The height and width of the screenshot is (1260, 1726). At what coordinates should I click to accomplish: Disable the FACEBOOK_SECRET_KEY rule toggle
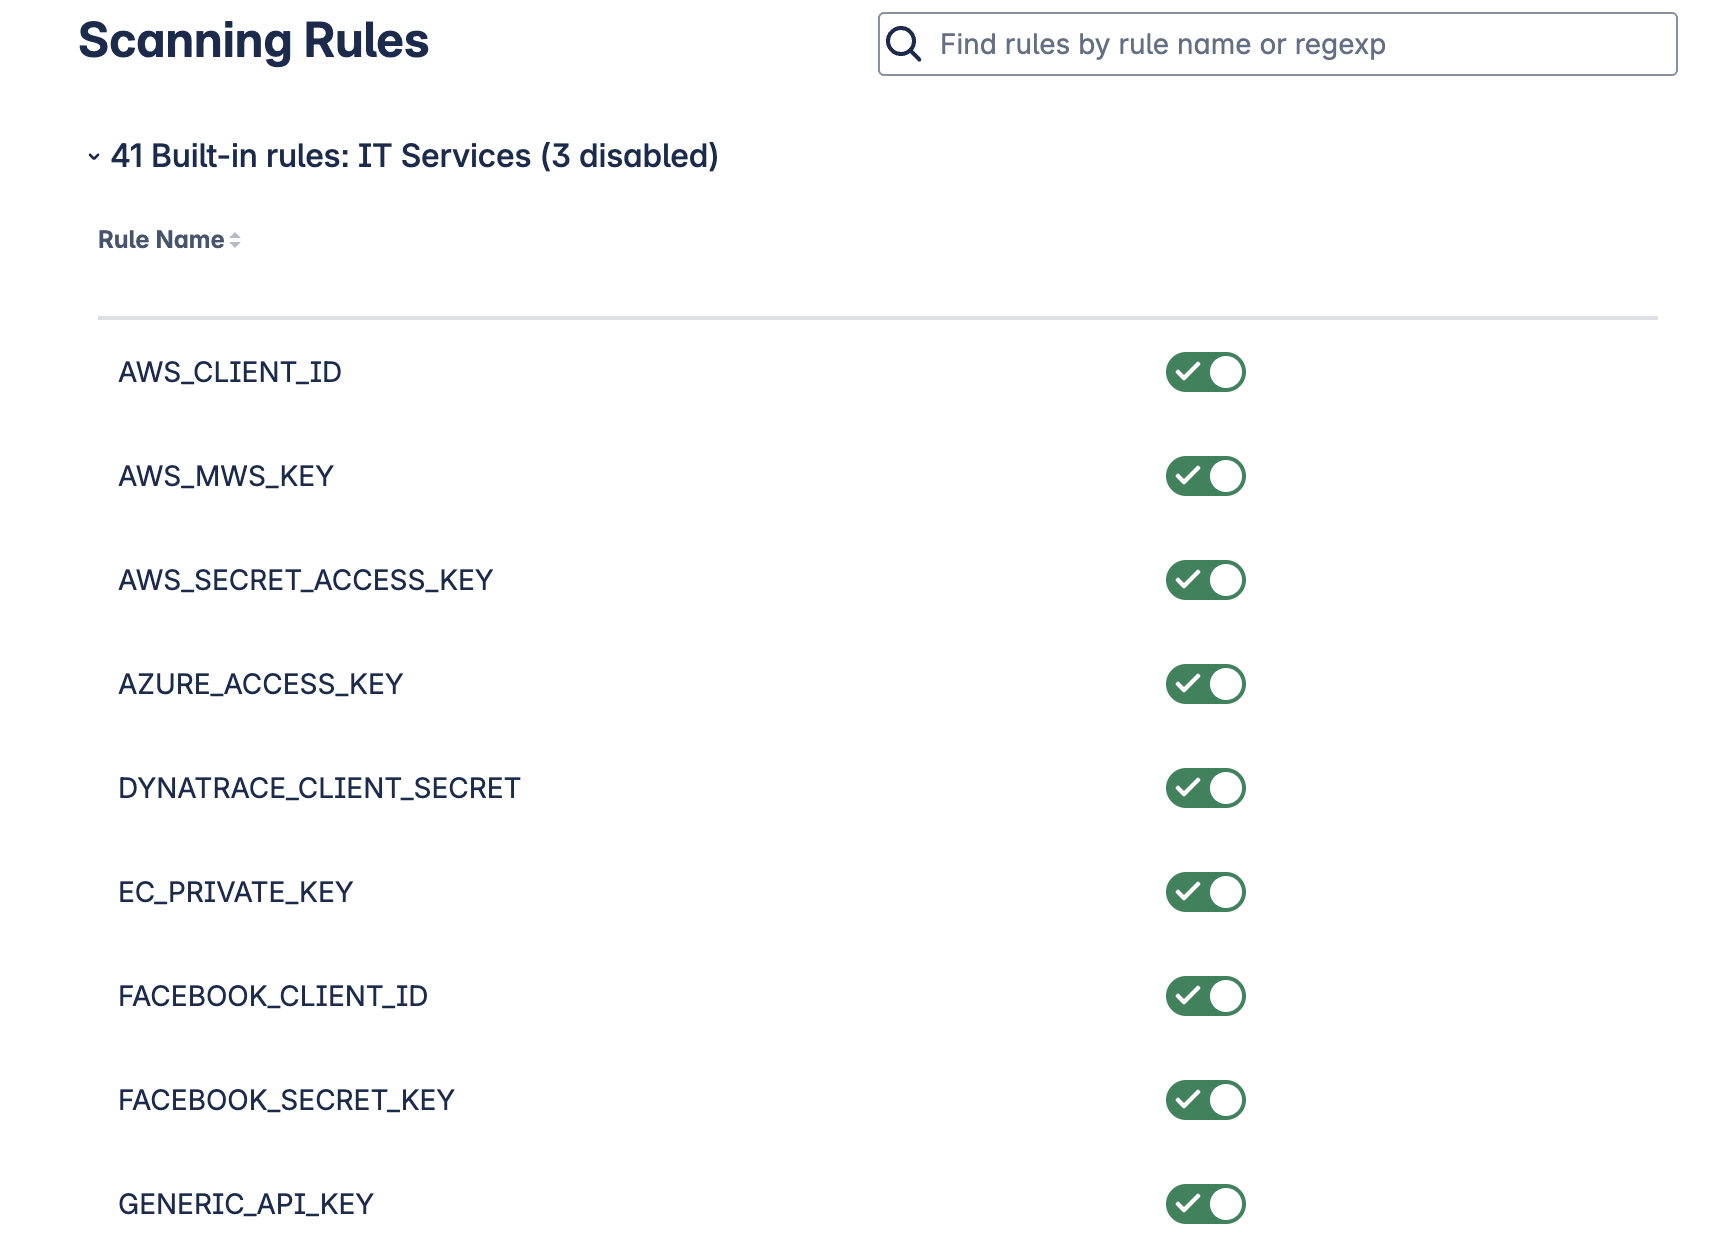tap(1205, 1100)
